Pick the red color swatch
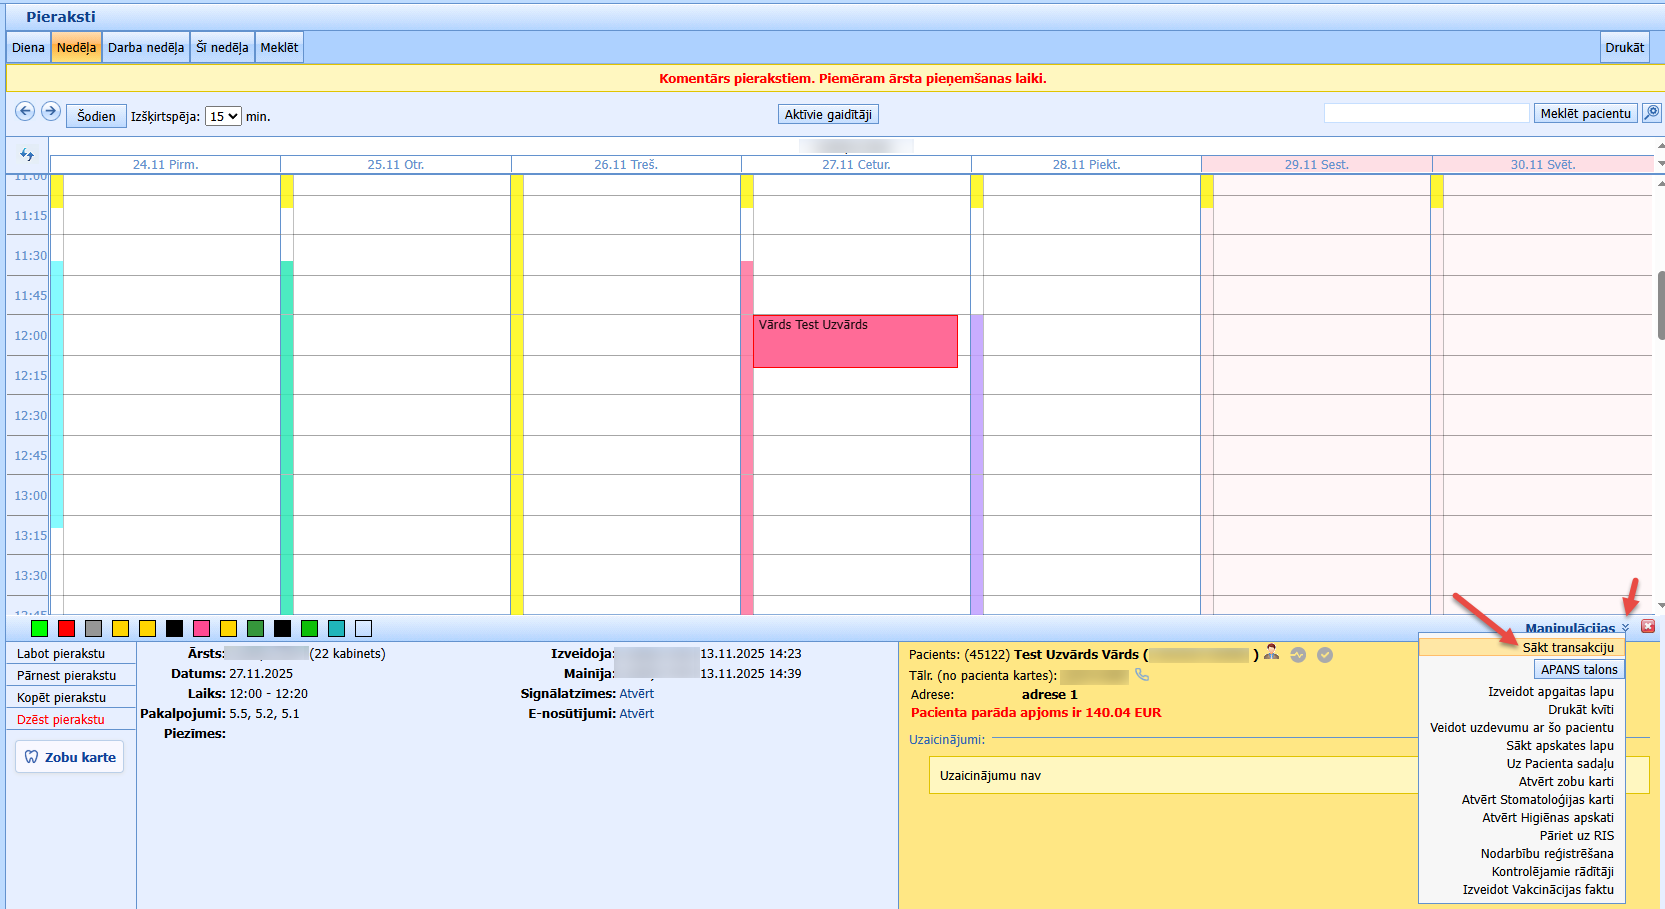 [x=66, y=628]
